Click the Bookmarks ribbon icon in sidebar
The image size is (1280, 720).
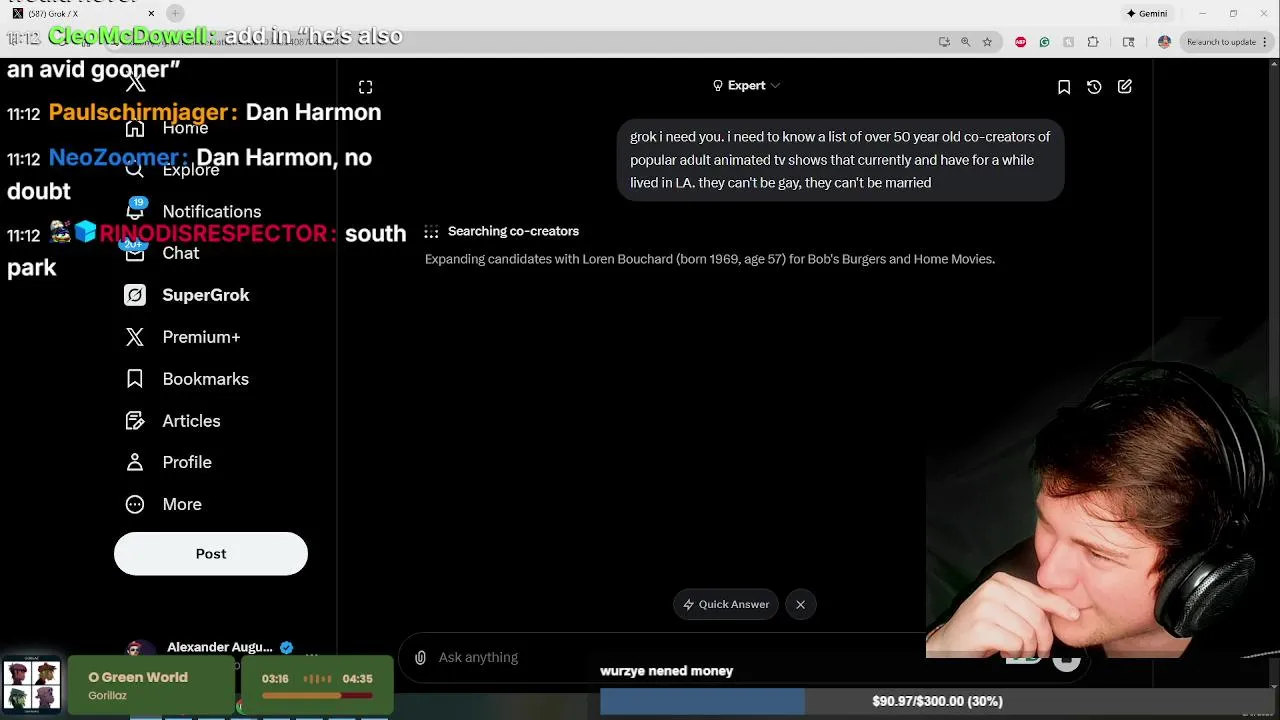135,379
